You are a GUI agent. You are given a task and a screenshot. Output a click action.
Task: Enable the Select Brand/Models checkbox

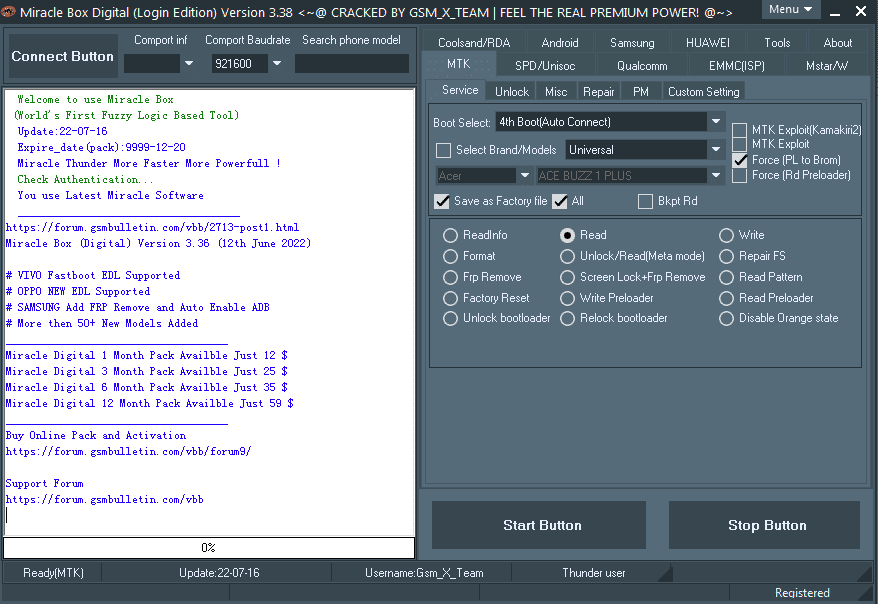pos(444,150)
